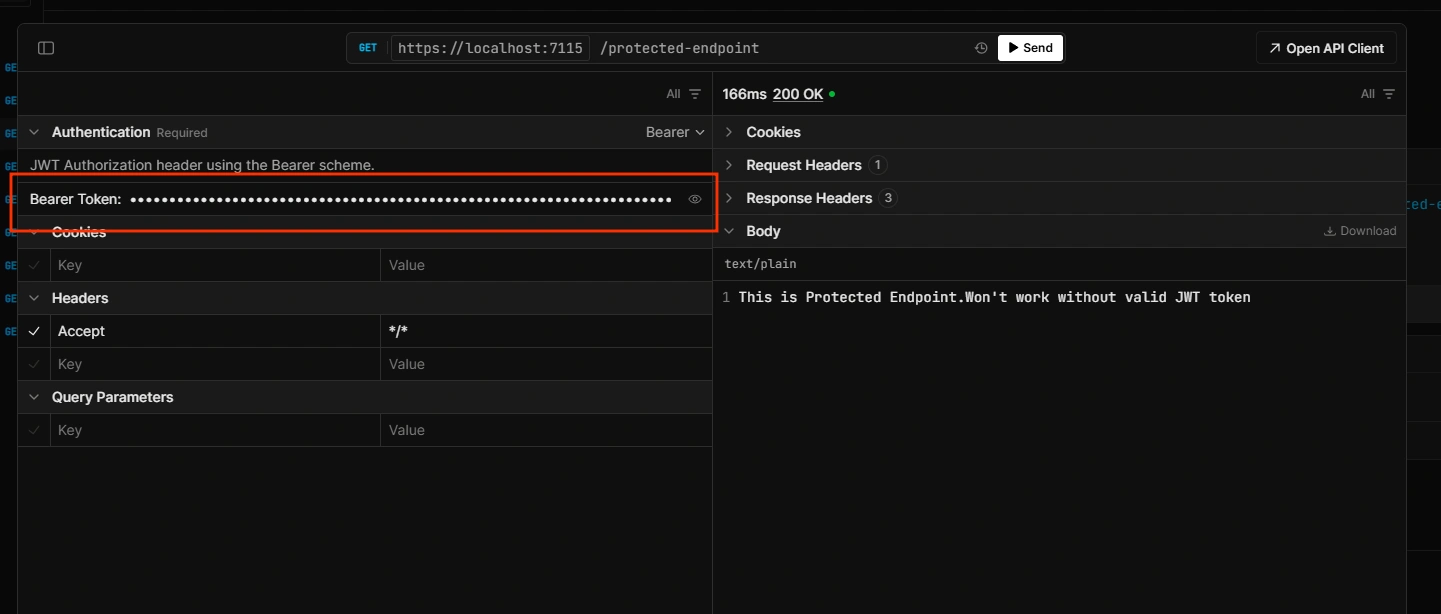
Task: Click the Response Headers count badge 3
Action: [888, 198]
